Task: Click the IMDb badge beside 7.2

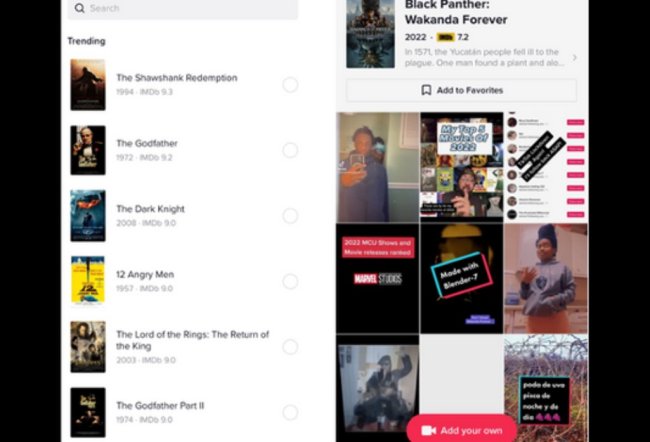Action: [x=446, y=37]
